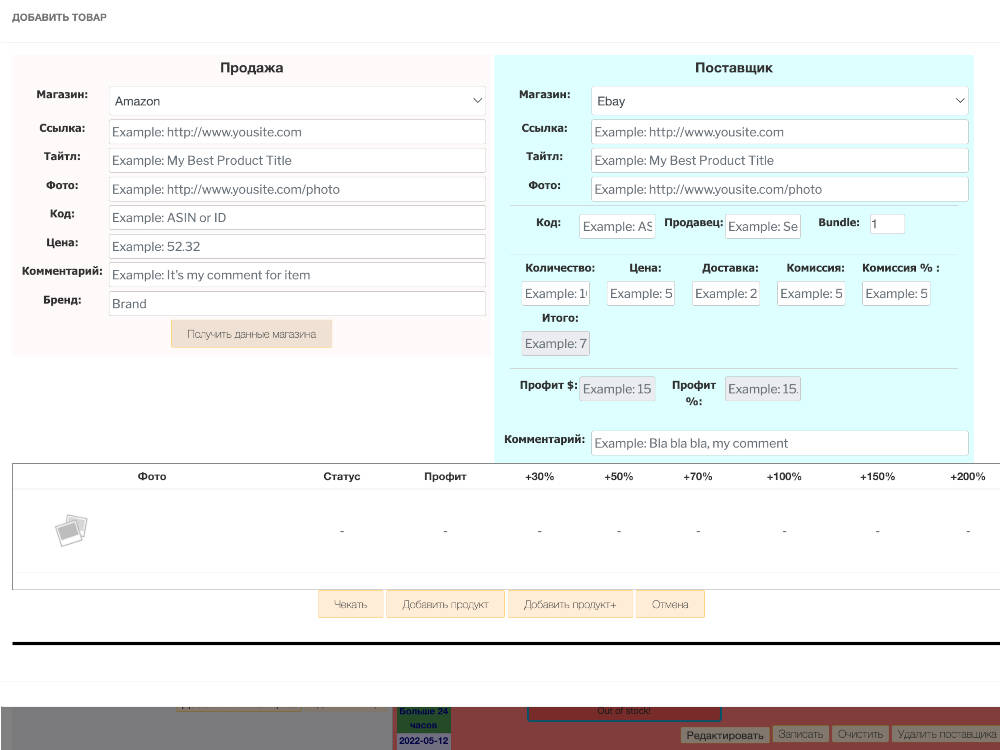Focus the Продажа Код ASIN field

[297, 217]
